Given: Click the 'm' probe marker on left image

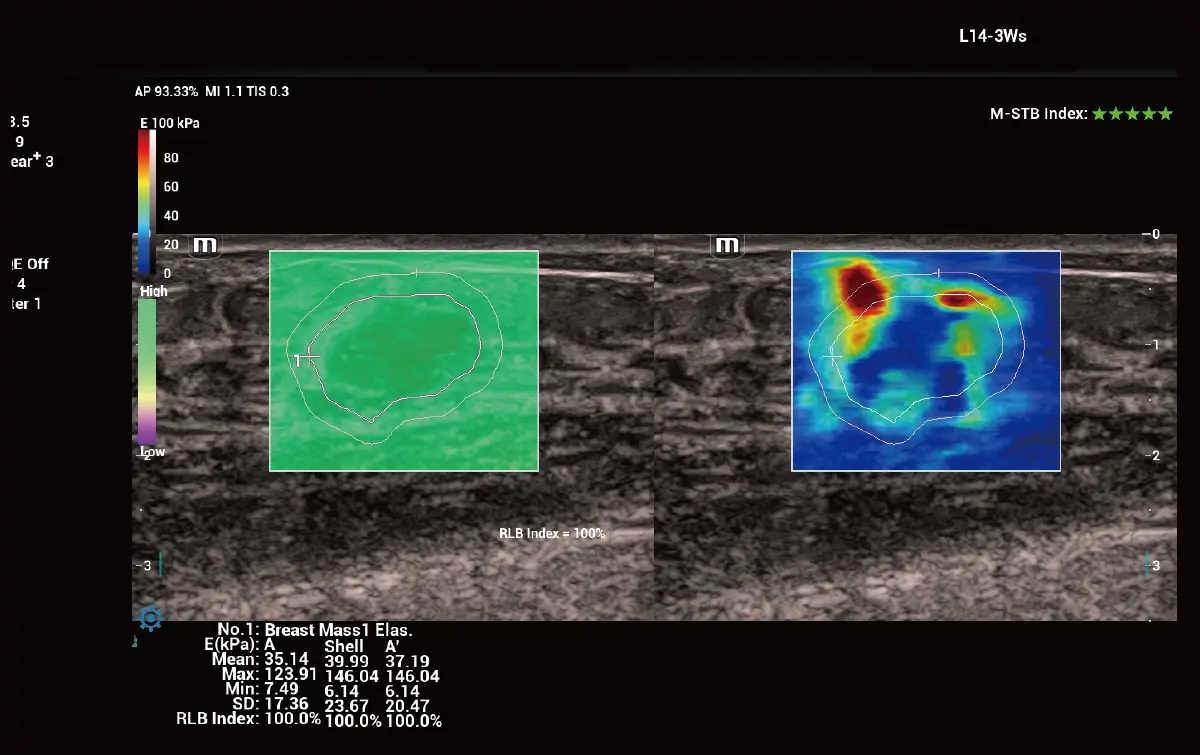Looking at the screenshot, I should point(205,245).
